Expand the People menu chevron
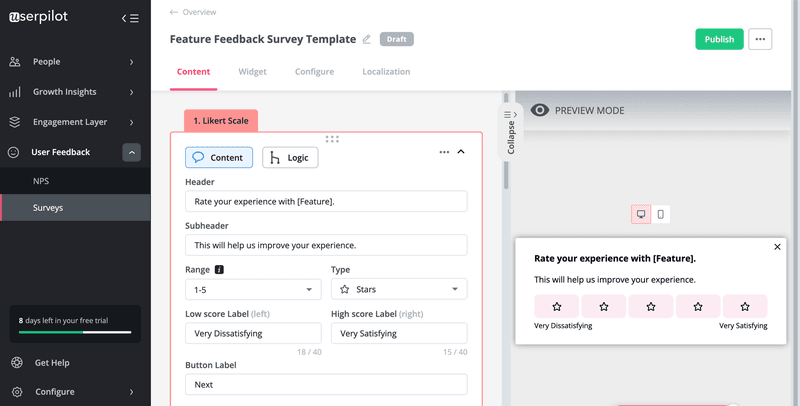The height and width of the screenshot is (406, 800). coord(132,62)
